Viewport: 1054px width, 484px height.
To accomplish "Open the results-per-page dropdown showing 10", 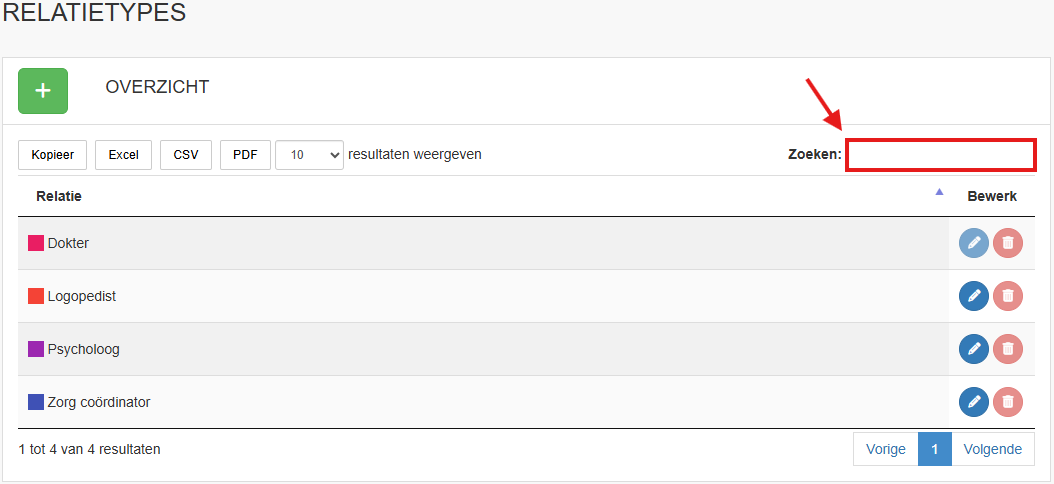I will [309, 155].
